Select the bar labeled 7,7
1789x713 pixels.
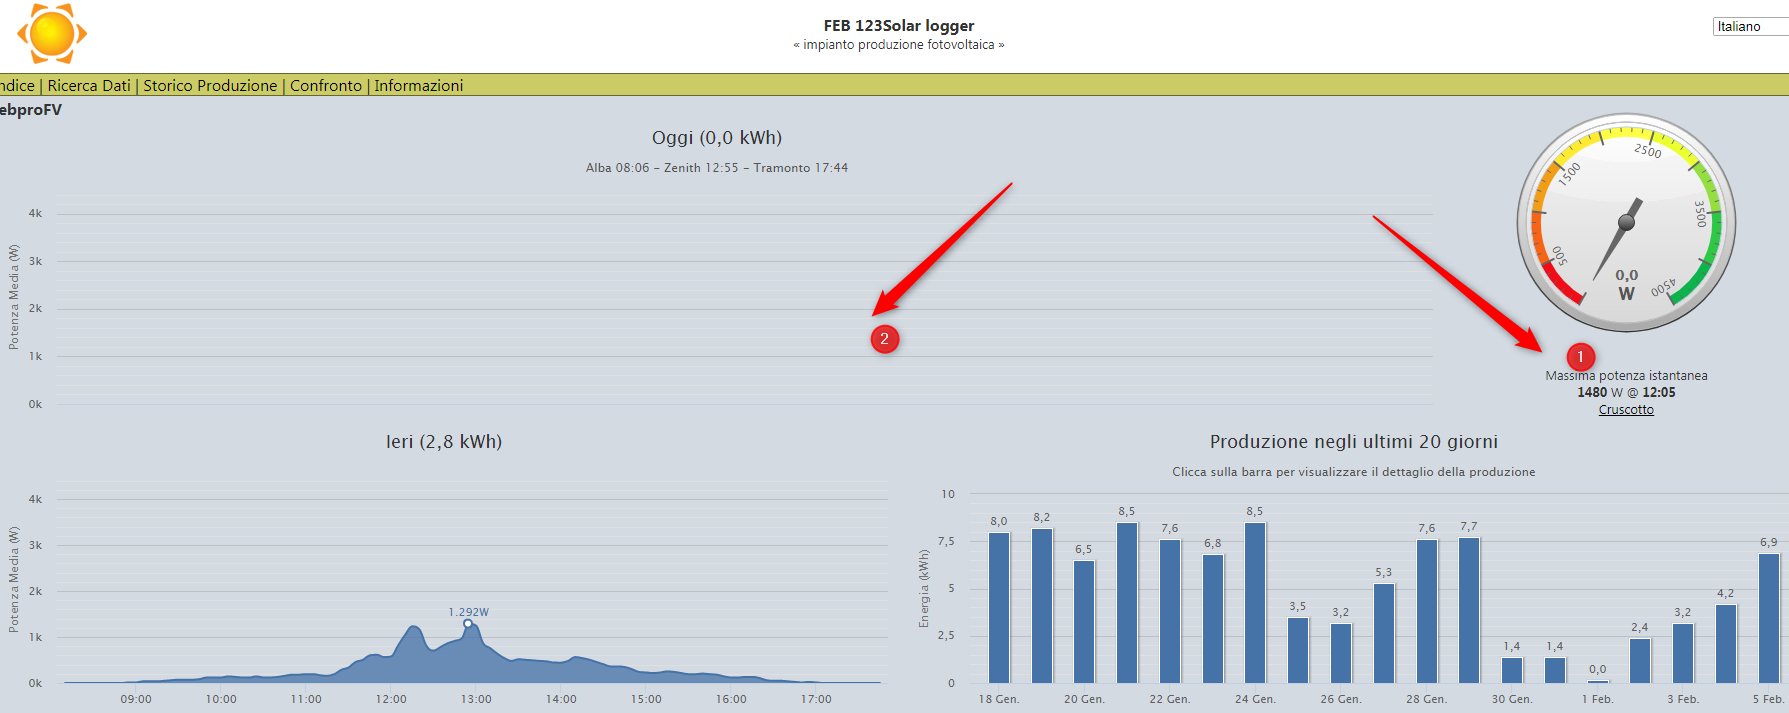[x=1469, y=610]
